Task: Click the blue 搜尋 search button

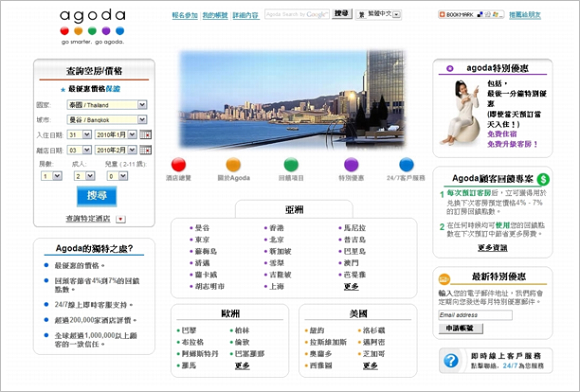Action: 97,196
